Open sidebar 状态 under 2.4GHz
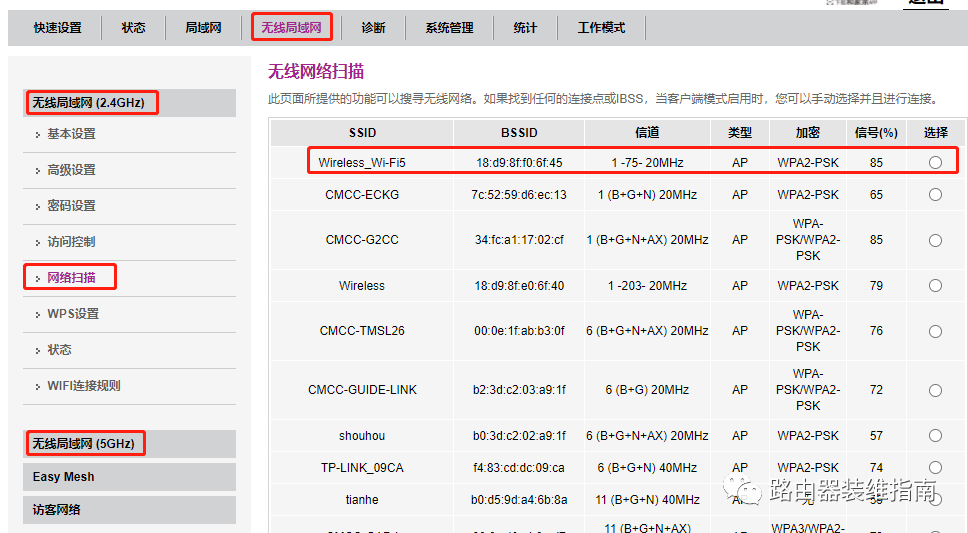968x533 pixels. [59, 350]
